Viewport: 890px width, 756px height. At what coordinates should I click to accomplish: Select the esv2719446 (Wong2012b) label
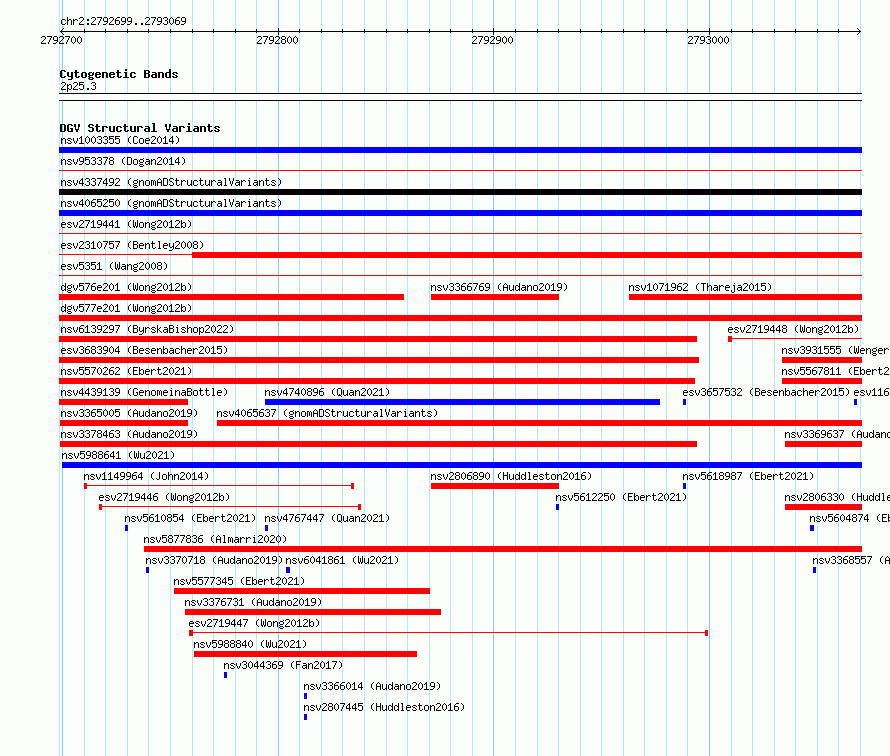(164, 497)
